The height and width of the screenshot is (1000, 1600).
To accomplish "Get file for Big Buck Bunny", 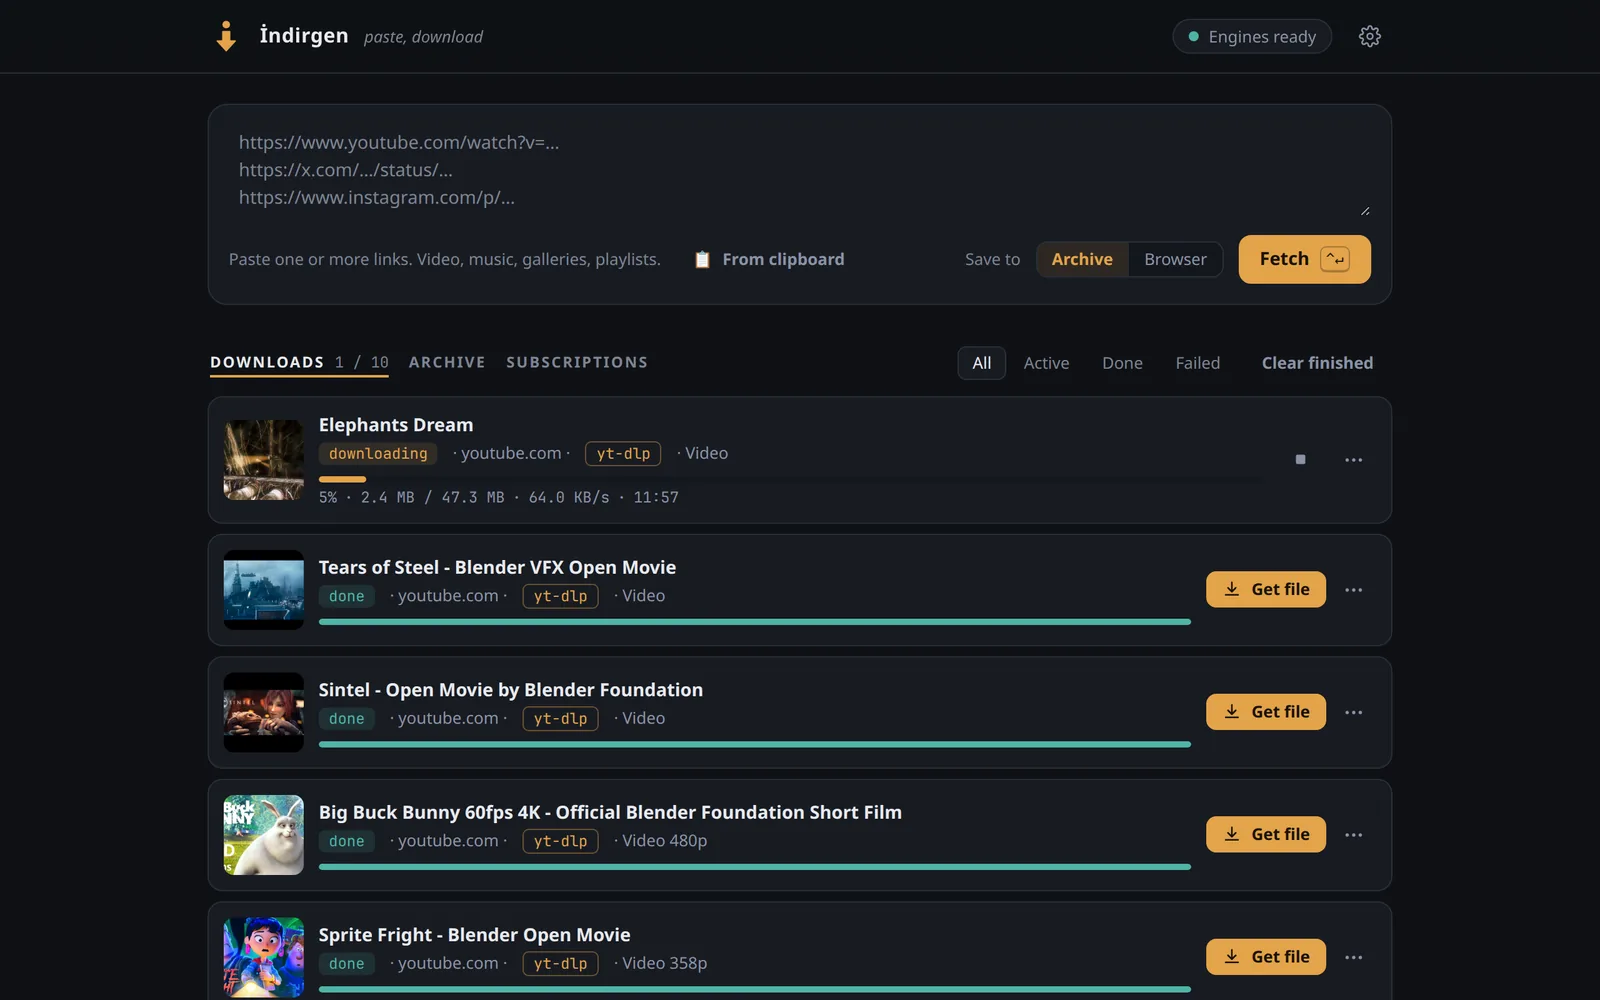I will [1266, 834].
